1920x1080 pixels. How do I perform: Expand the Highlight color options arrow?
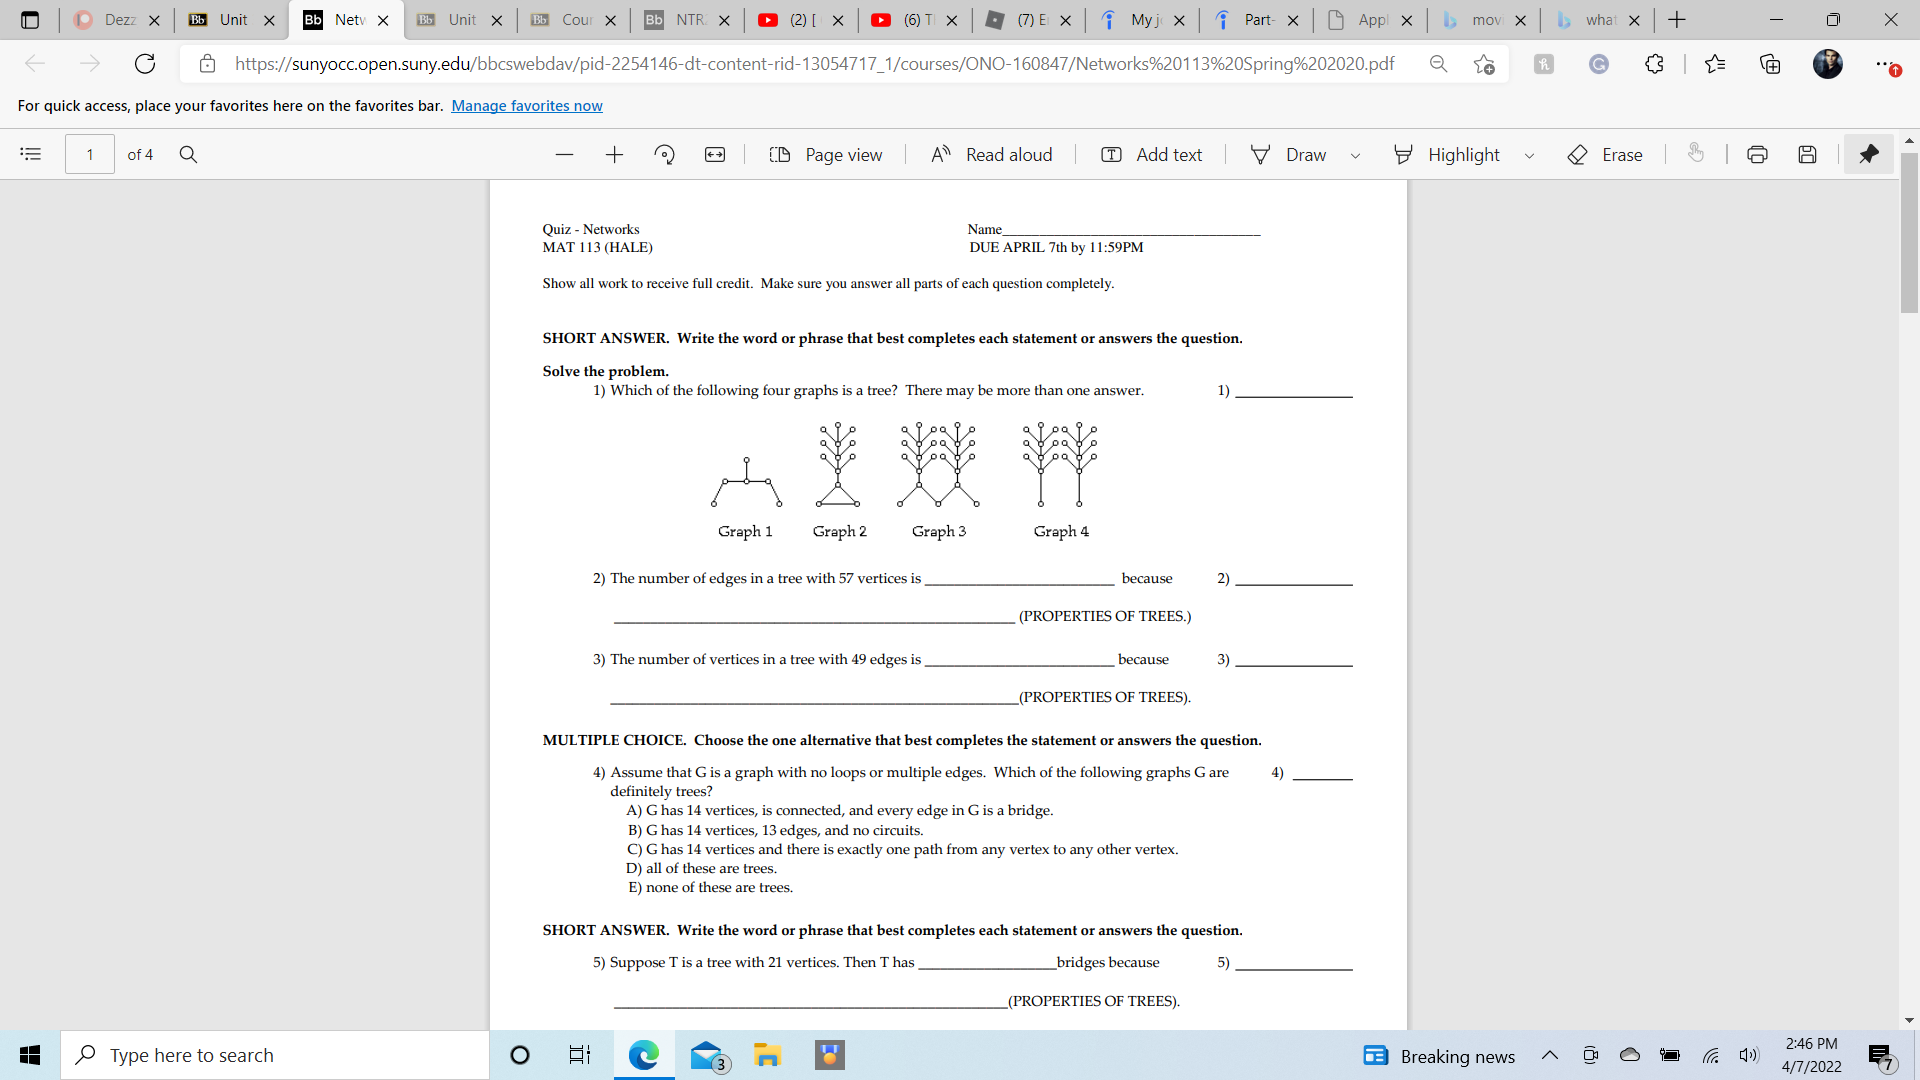[x=1529, y=155]
